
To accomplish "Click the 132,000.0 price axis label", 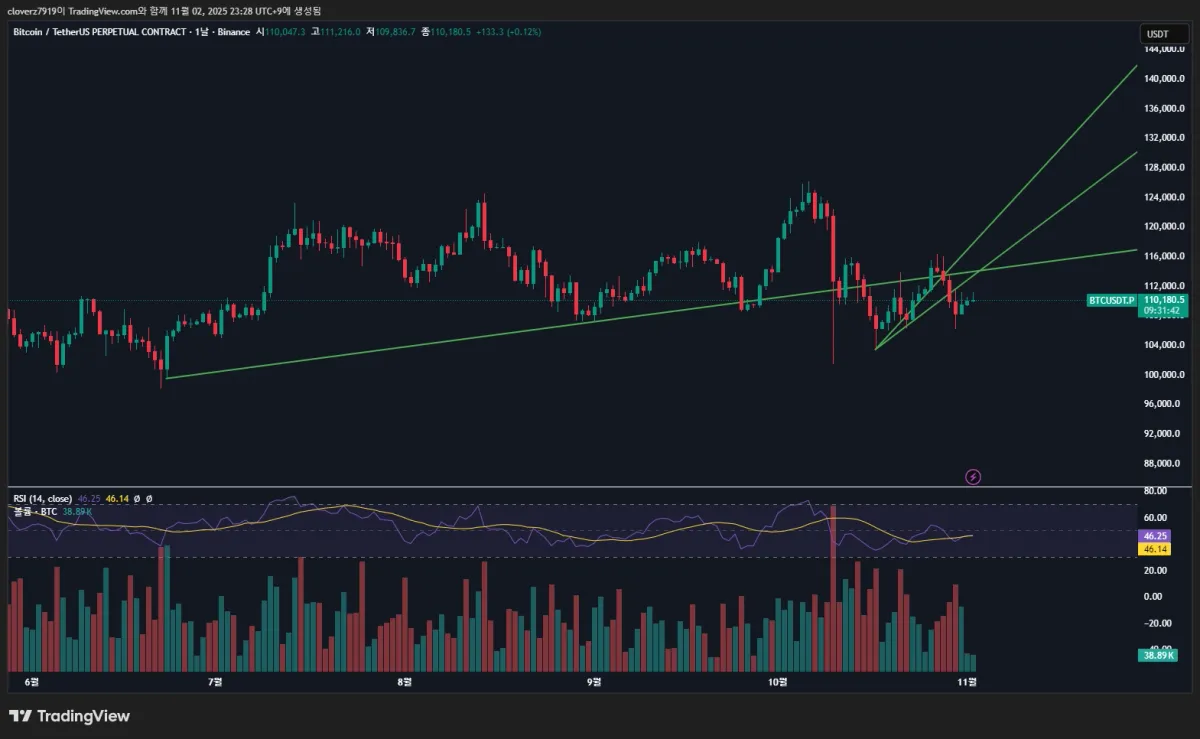I will pyautogui.click(x=1165, y=138).
